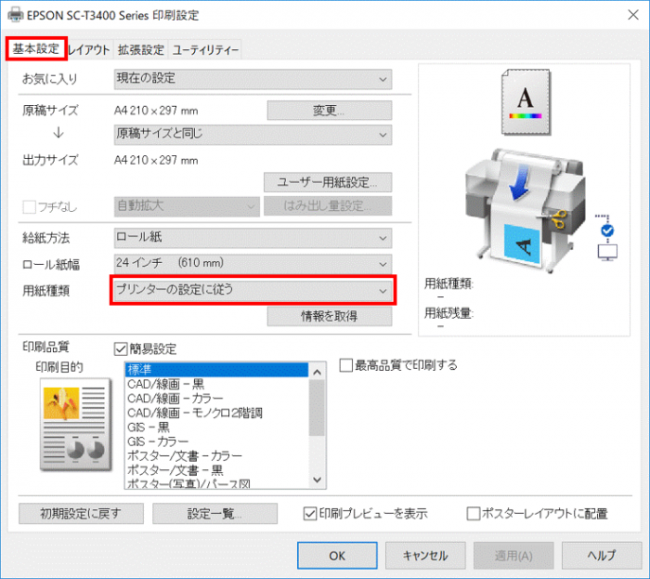Open the ユーティリティー tab
The height and width of the screenshot is (579, 650).
click(x=205, y=49)
